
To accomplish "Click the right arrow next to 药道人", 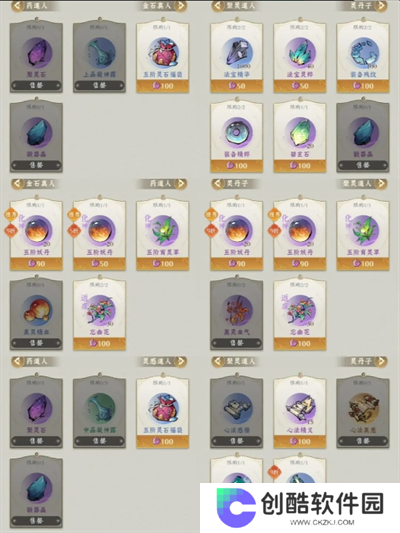I will pos(180,184).
